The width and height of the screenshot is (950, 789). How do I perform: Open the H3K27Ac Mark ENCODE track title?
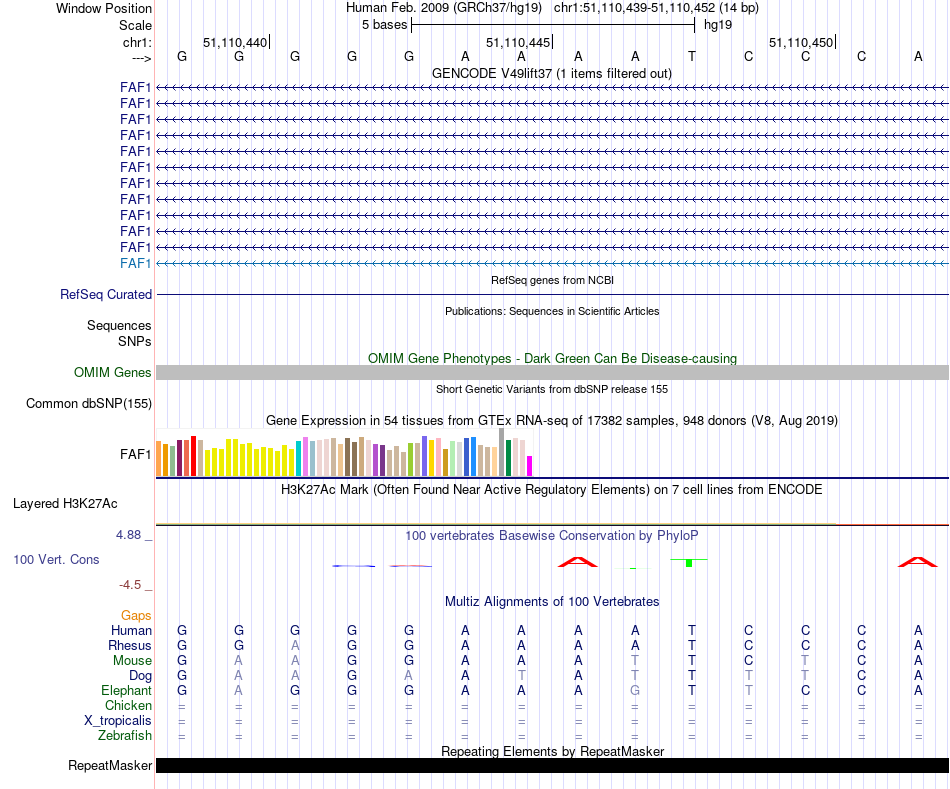pyautogui.click(x=552, y=490)
